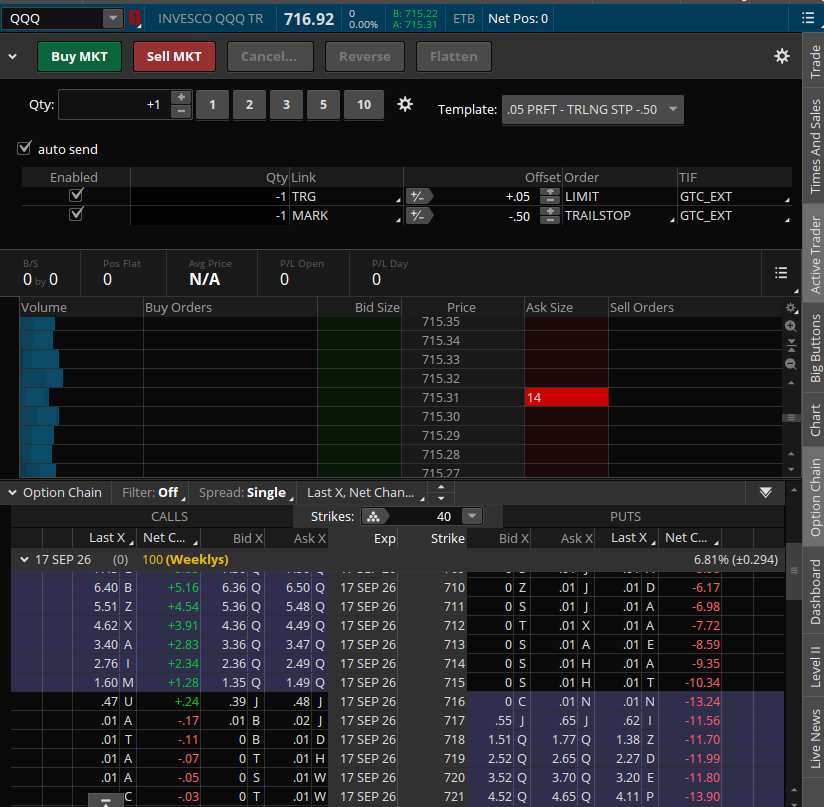824x807 pixels.
Task: Set quantity preset 10
Action: click(364, 105)
